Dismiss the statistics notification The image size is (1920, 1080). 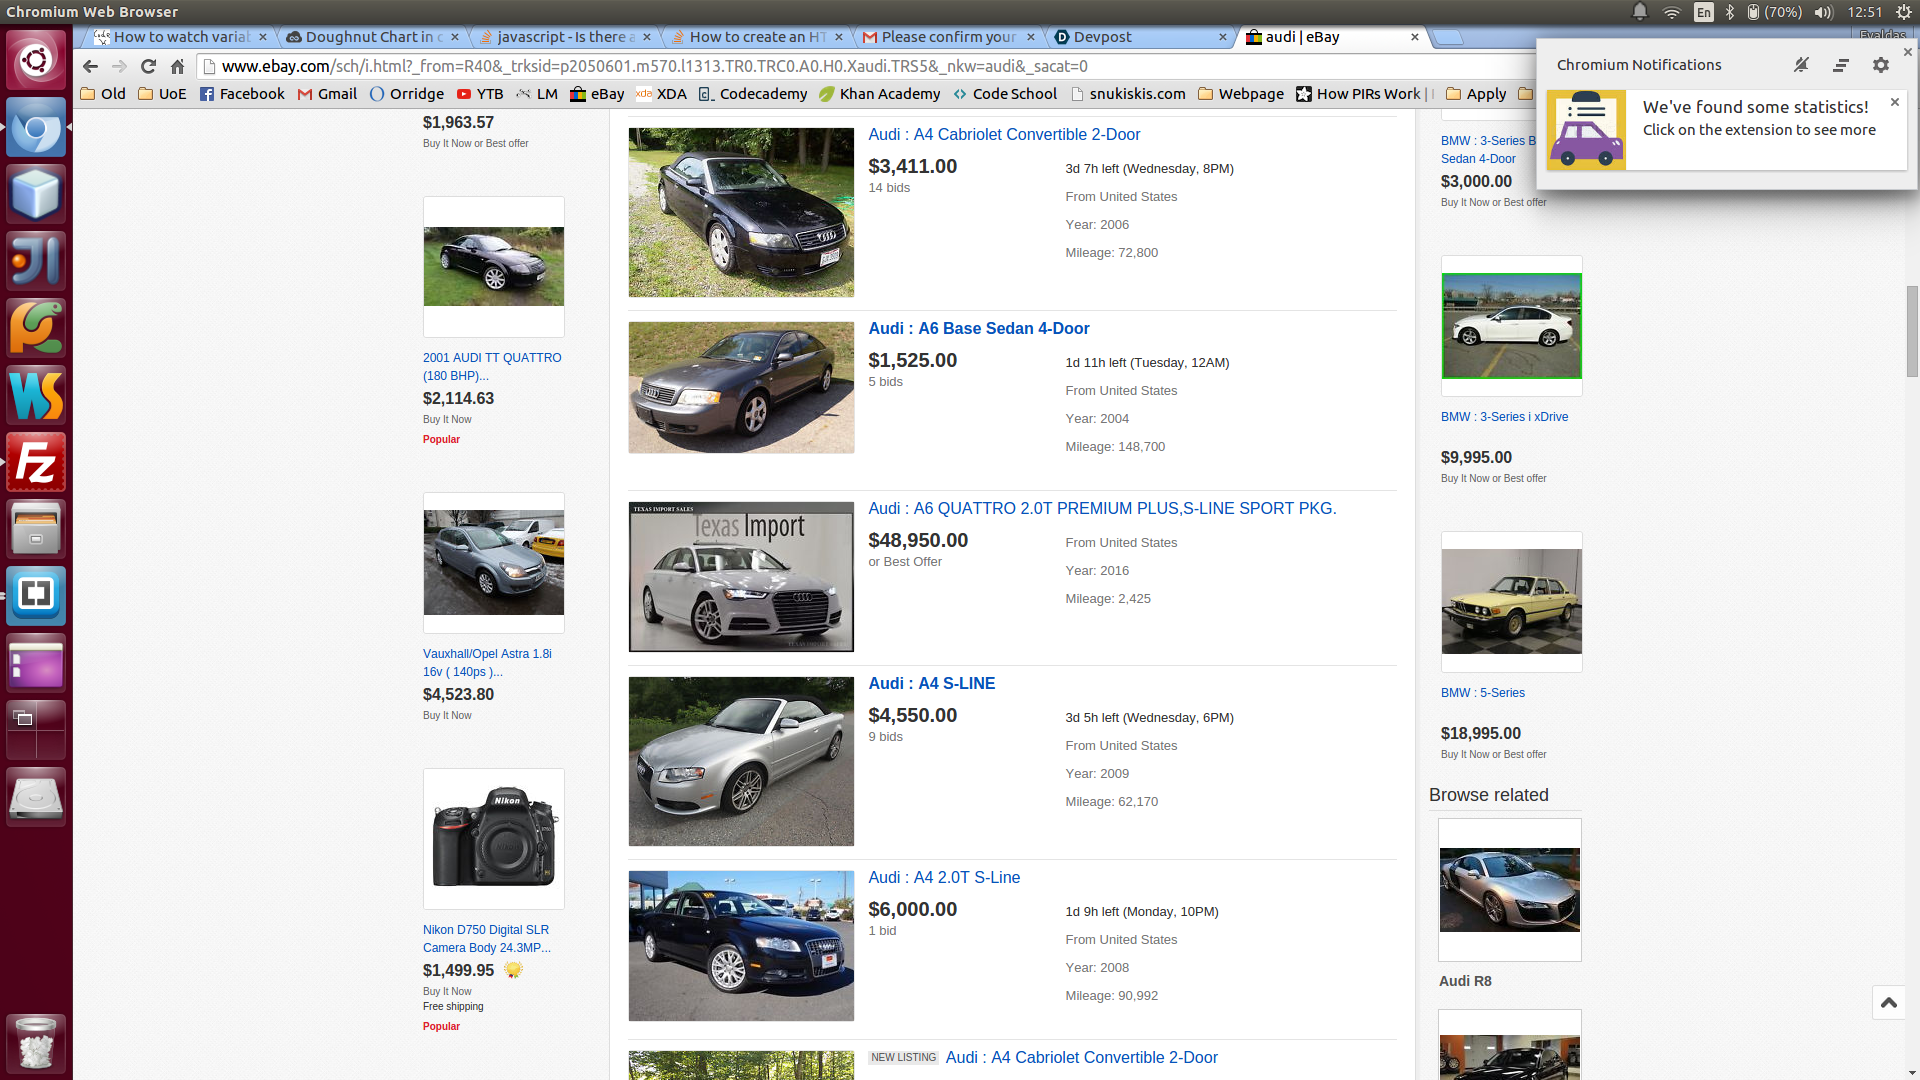(1894, 102)
